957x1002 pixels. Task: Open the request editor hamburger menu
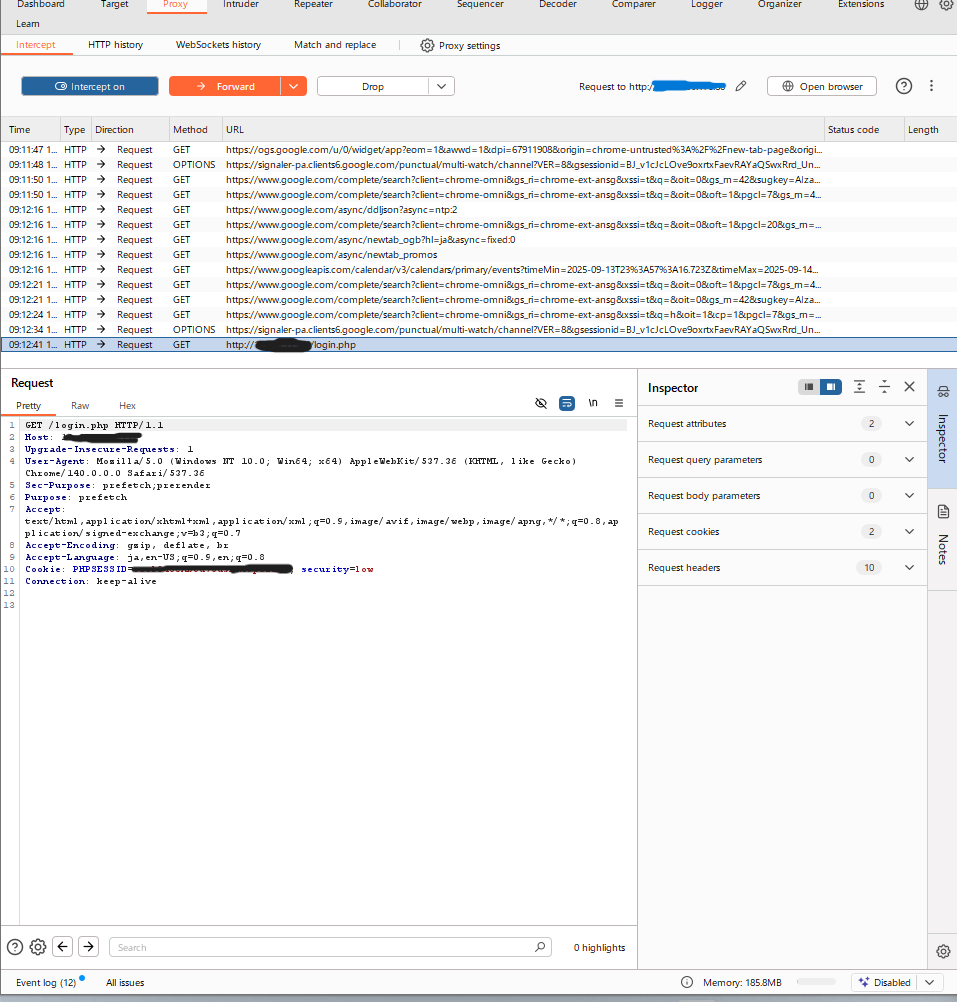(x=618, y=403)
